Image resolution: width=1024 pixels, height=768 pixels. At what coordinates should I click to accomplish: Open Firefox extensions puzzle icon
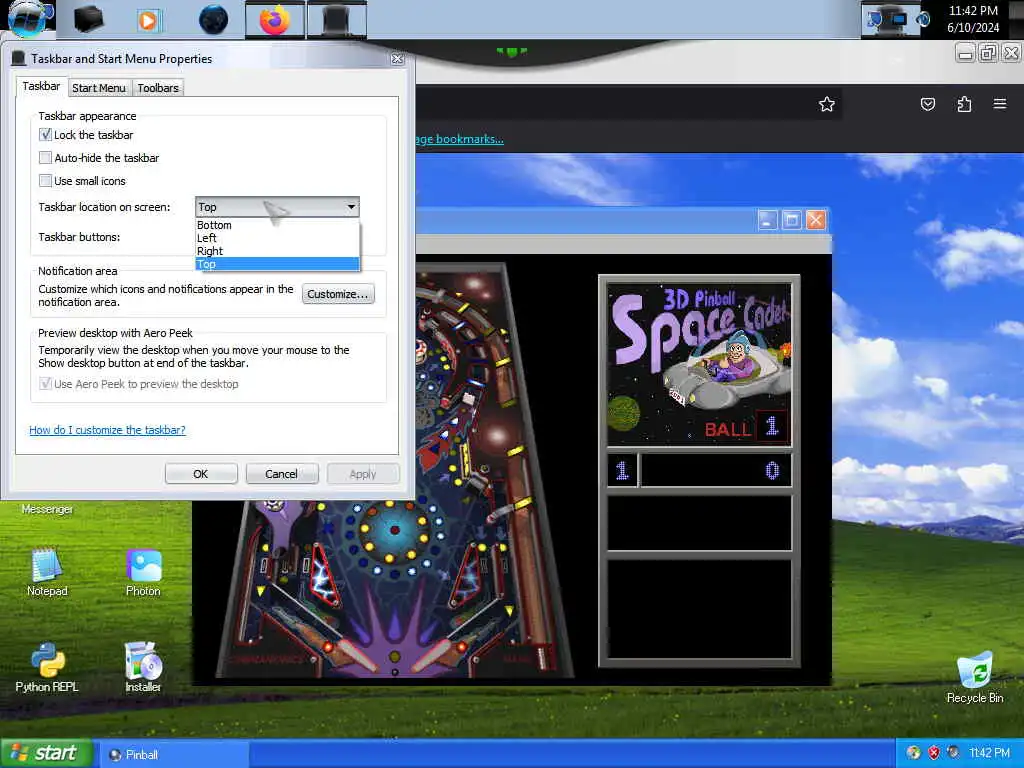pos(964,104)
